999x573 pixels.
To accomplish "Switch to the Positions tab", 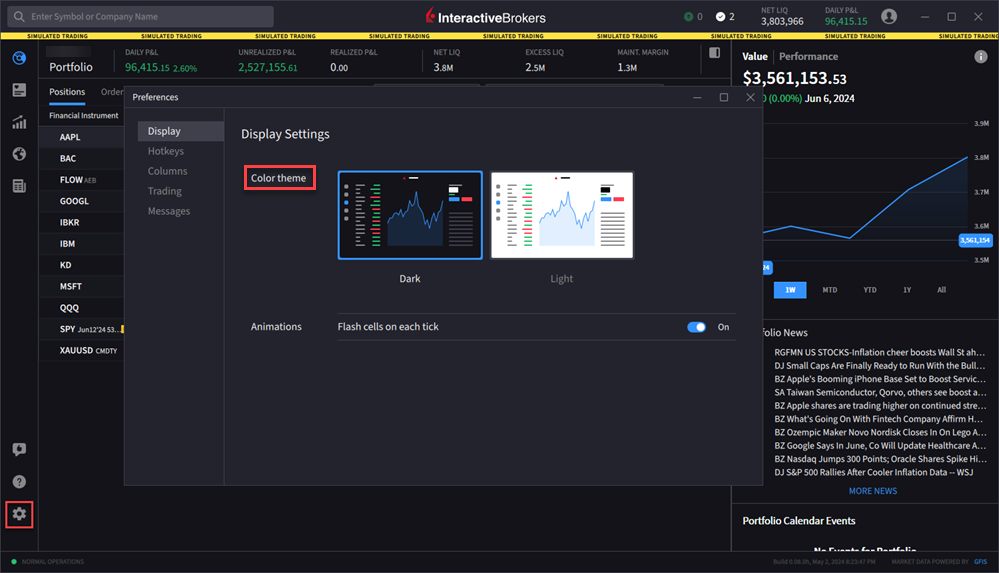I will [67, 92].
